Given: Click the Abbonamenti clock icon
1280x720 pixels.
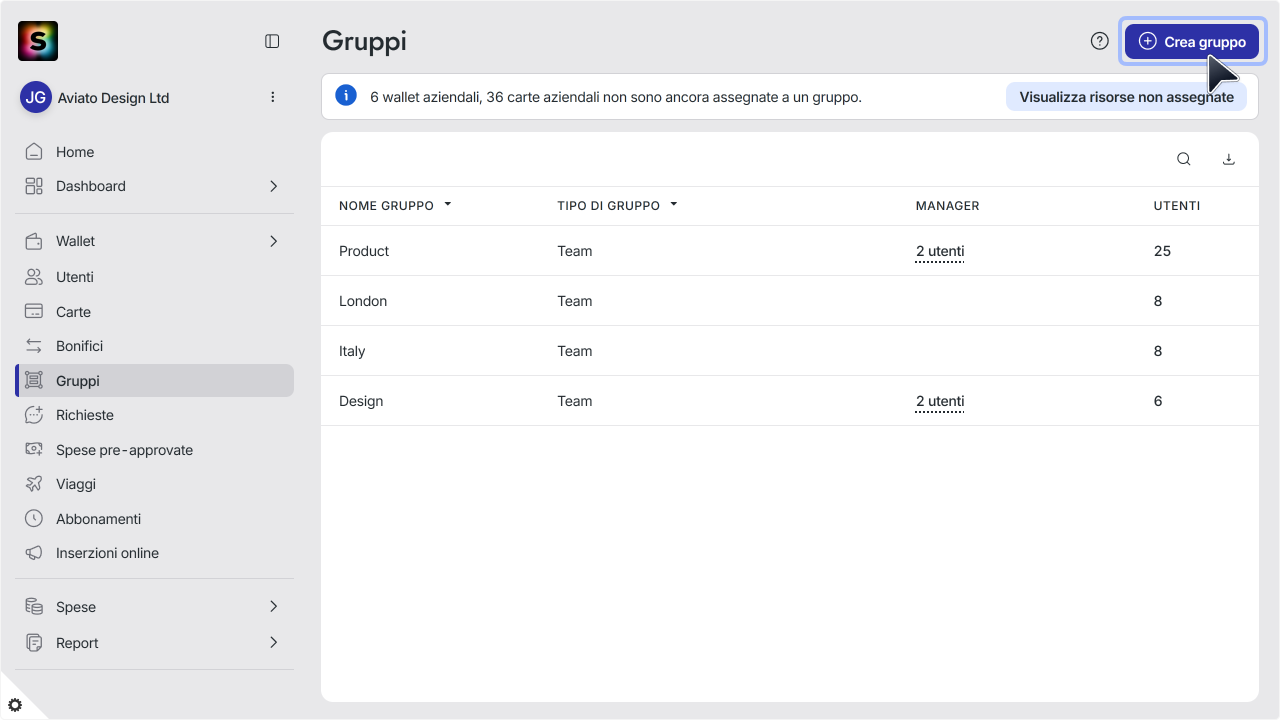Looking at the screenshot, I should [34, 519].
